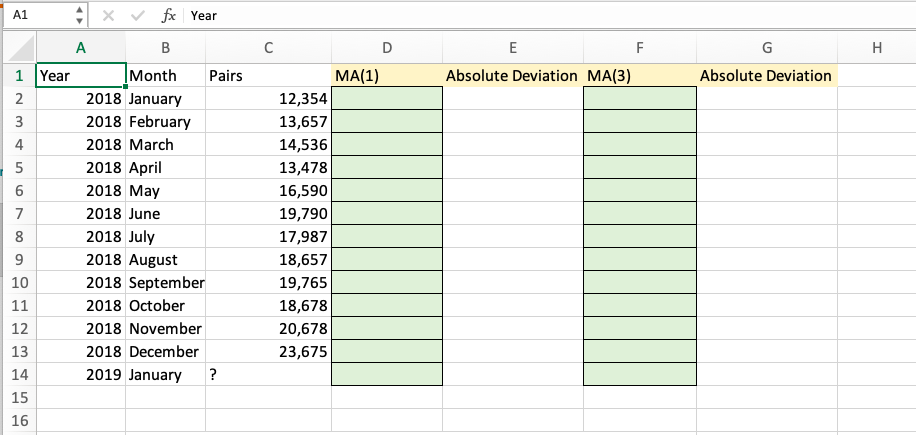Click the 2019 year cell
916x435 pixels.
(81, 374)
